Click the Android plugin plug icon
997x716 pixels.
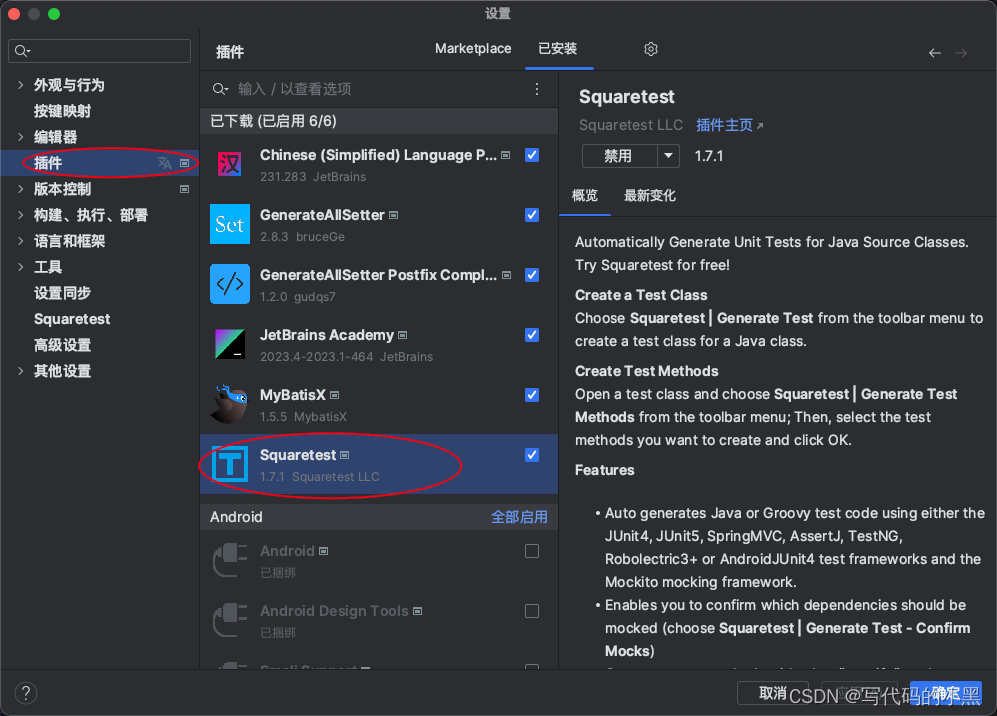coord(230,560)
